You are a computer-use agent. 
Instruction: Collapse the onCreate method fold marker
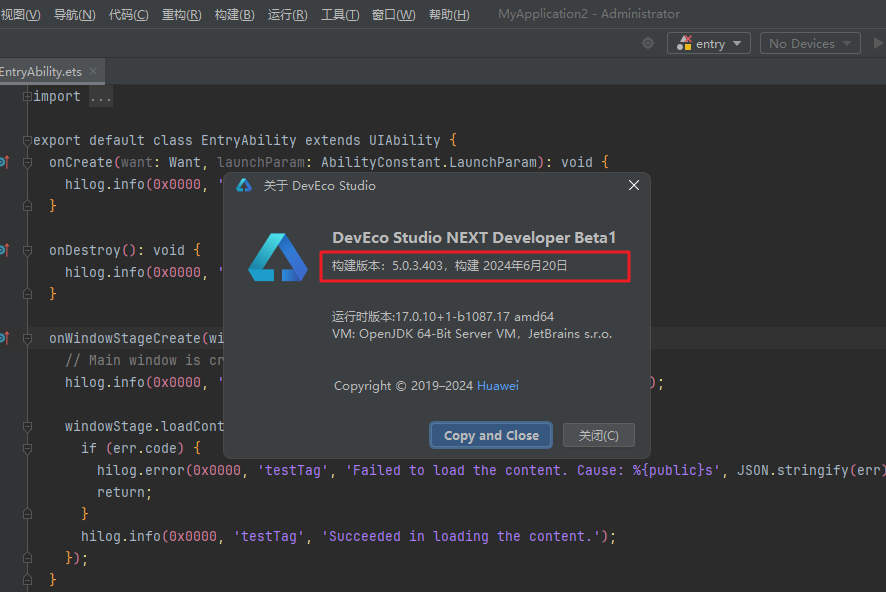tap(27, 163)
